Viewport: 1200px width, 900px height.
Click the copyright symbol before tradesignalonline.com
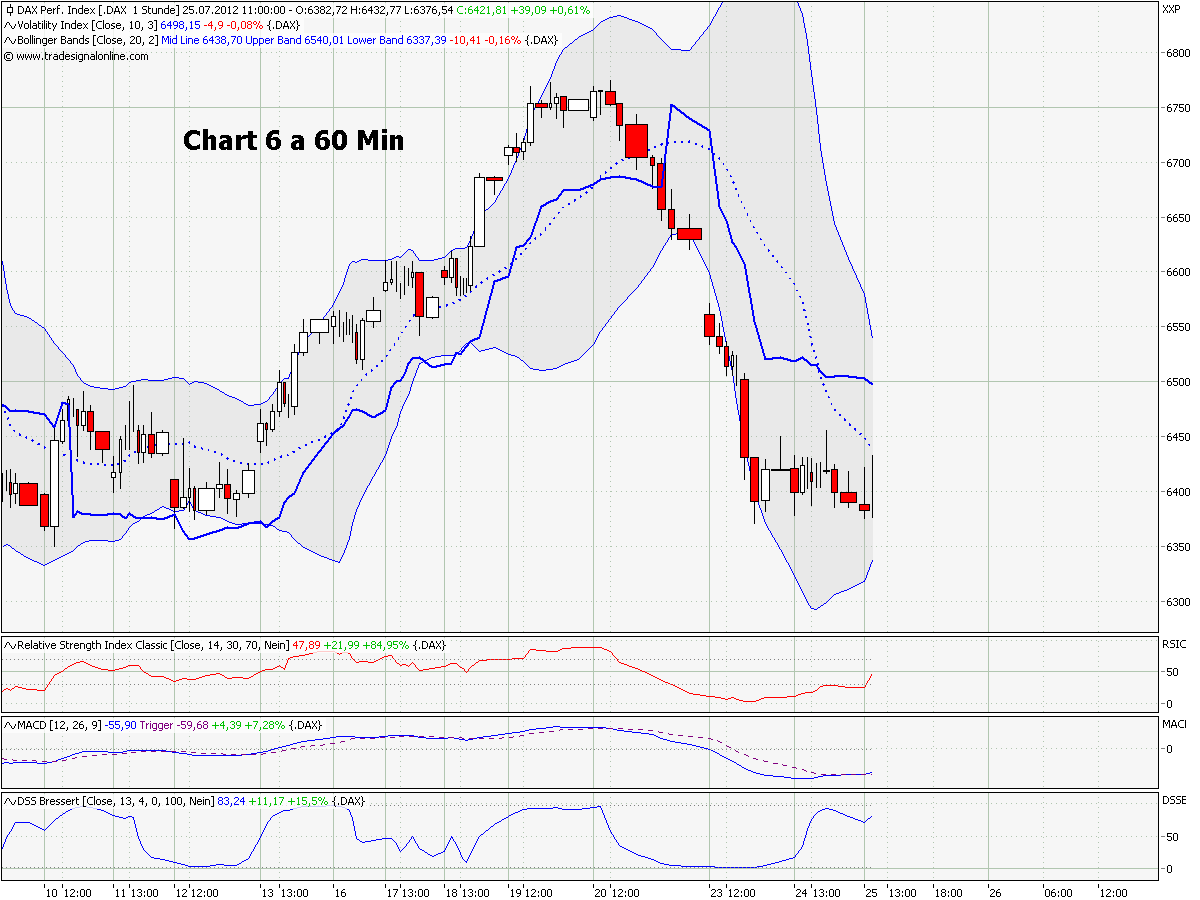[7, 57]
